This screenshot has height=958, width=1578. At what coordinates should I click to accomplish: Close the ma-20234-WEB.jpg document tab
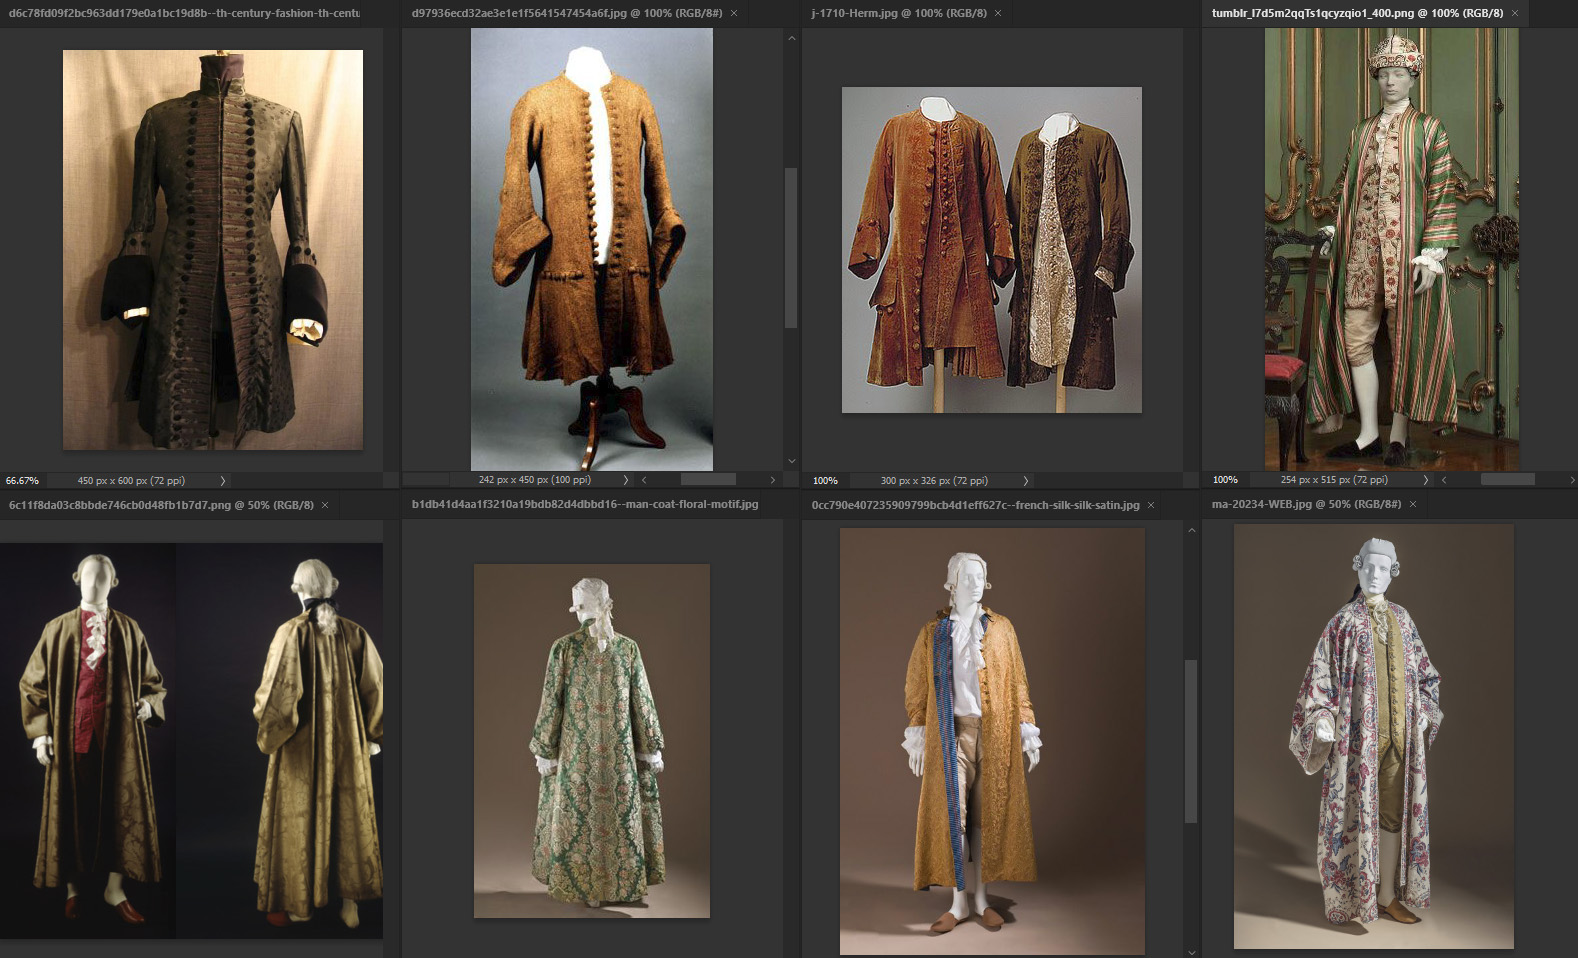[1413, 504]
